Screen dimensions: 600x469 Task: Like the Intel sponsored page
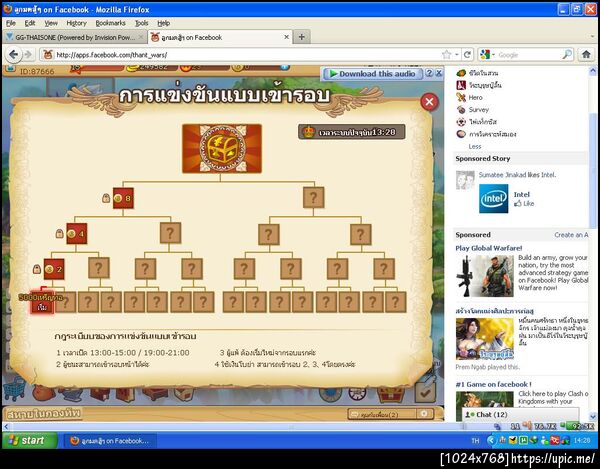pos(524,204)
